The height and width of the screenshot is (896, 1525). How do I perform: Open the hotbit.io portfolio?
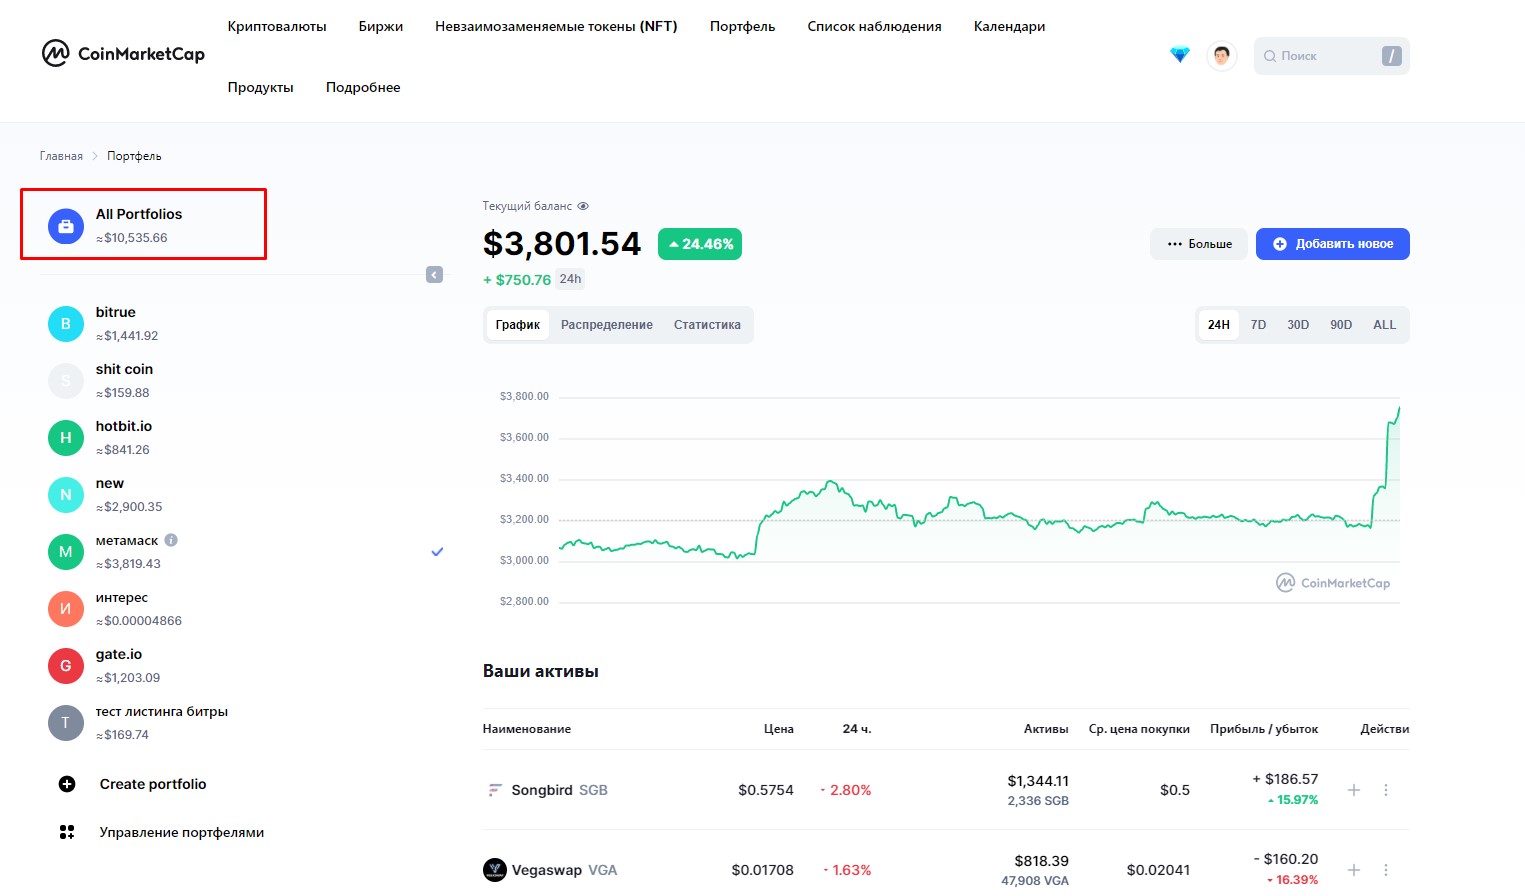245,438
